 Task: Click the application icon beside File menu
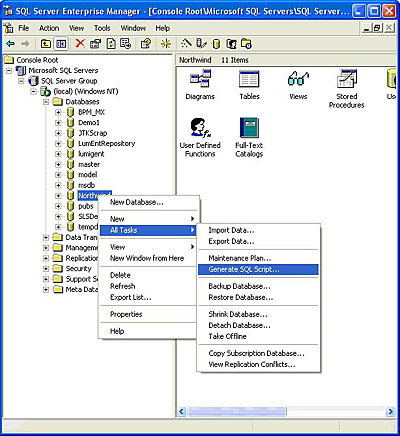tap(9, 28)
